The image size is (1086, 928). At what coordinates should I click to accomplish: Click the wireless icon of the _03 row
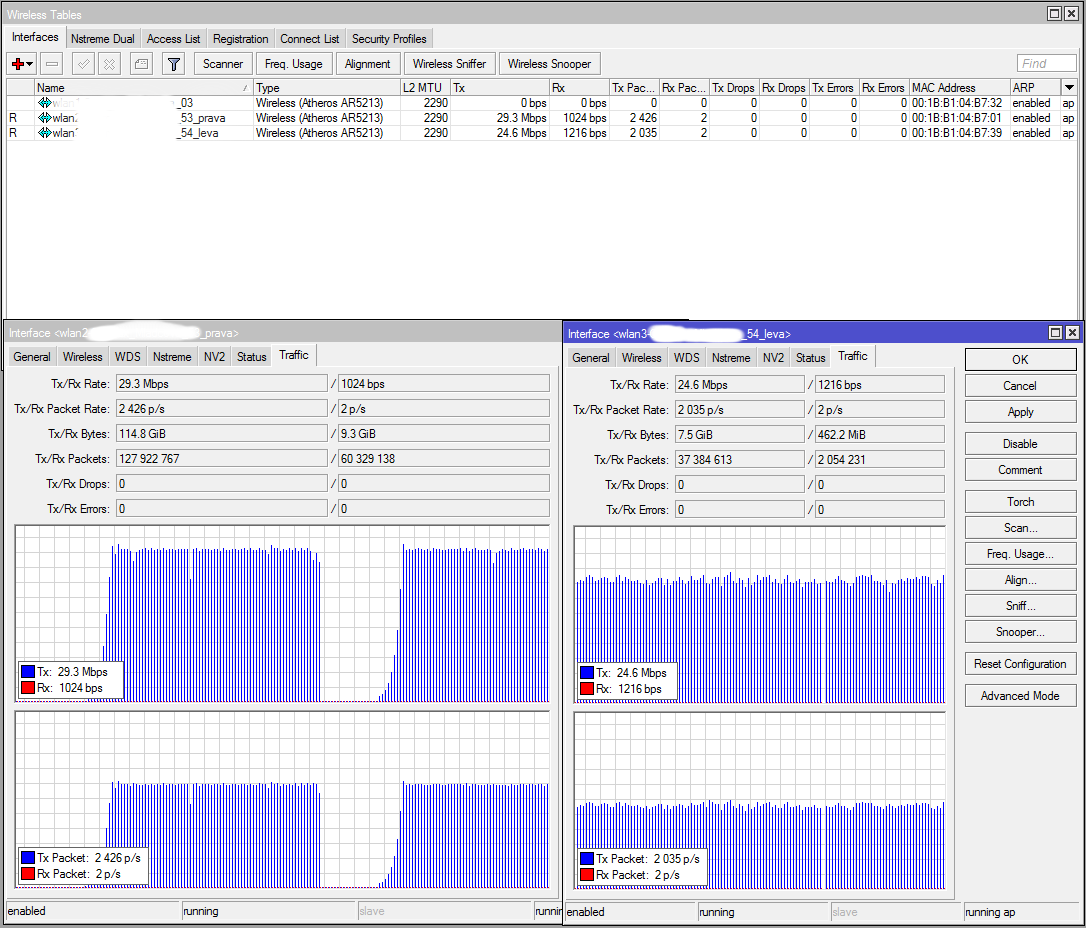[45, 102]
